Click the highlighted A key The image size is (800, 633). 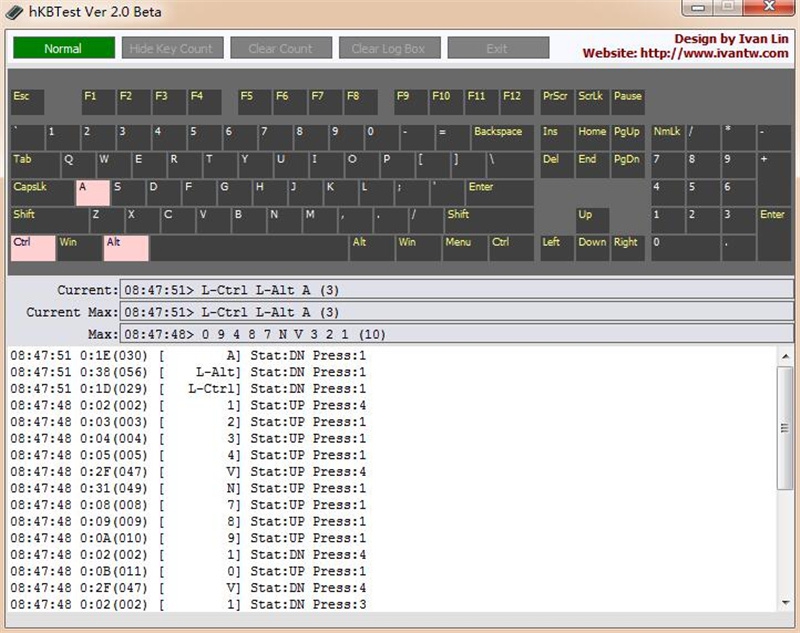point(92,192)
